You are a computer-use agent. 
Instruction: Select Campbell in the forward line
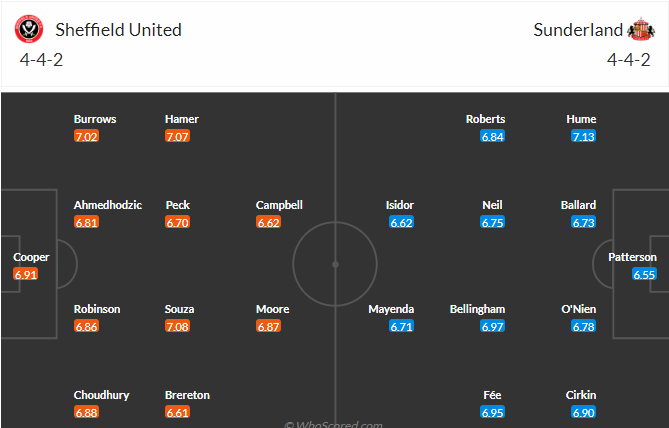279,205
